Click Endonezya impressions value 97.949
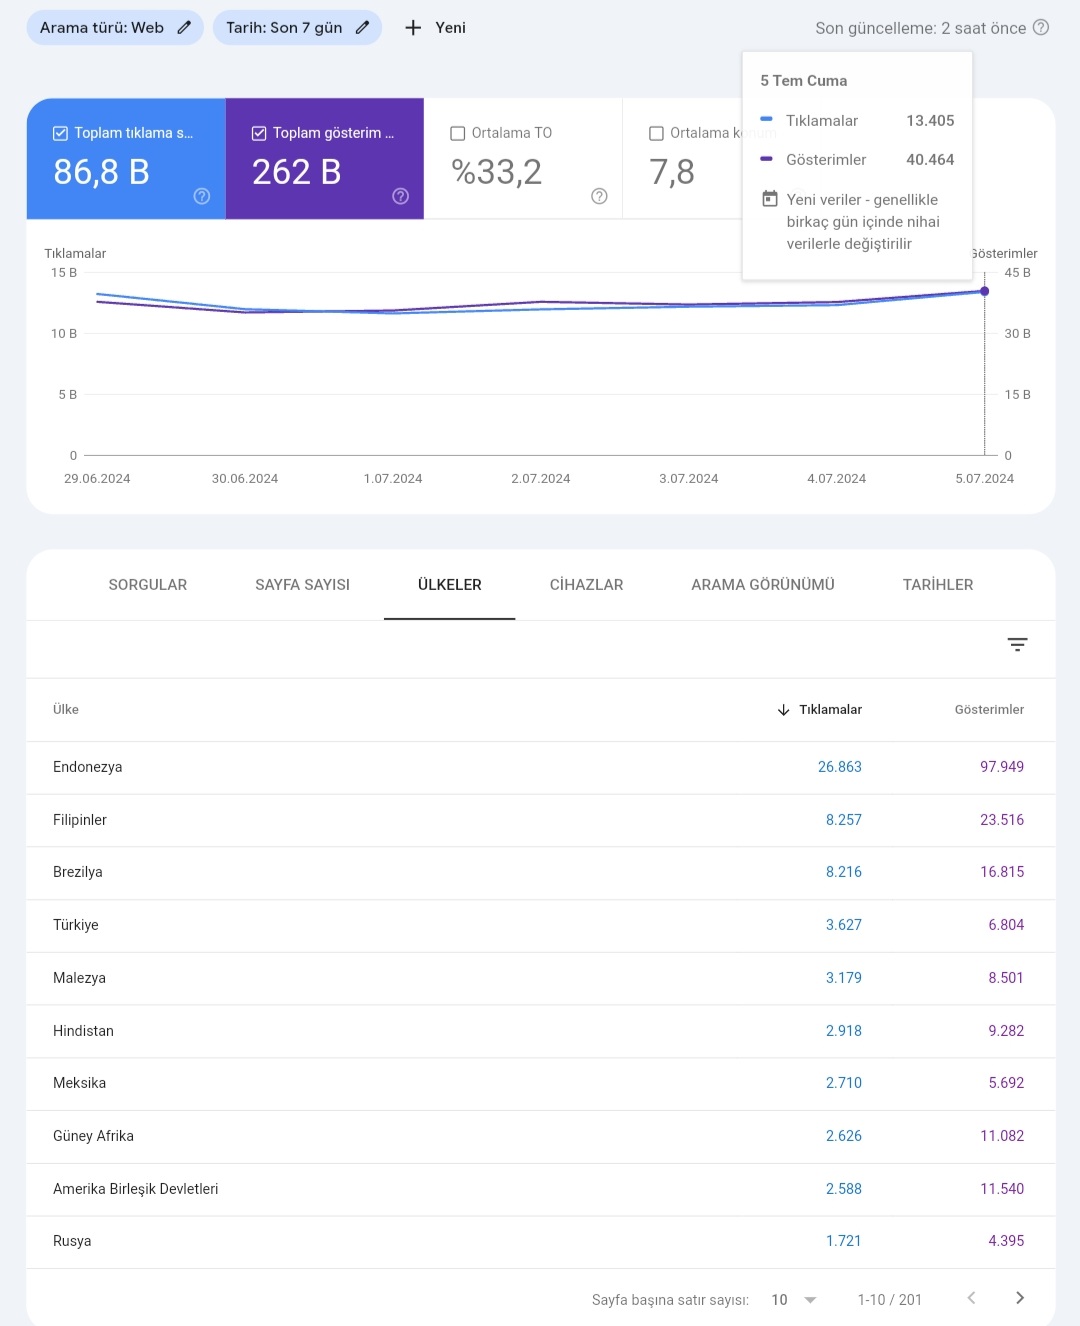Viewport: 1080px width, 1326px height. [x=1002, y=767]
